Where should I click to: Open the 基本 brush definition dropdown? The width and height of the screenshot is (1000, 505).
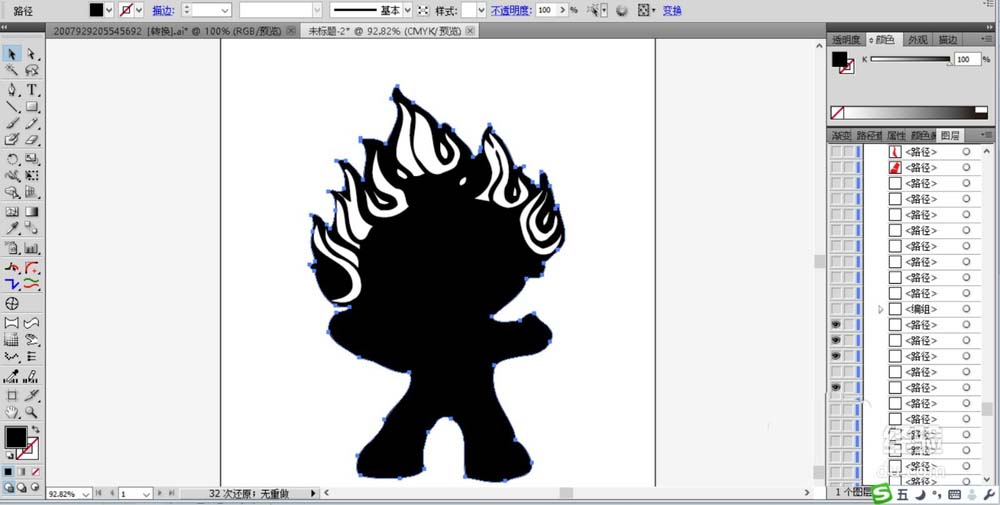pyautogui.click(x=408, y=10)
